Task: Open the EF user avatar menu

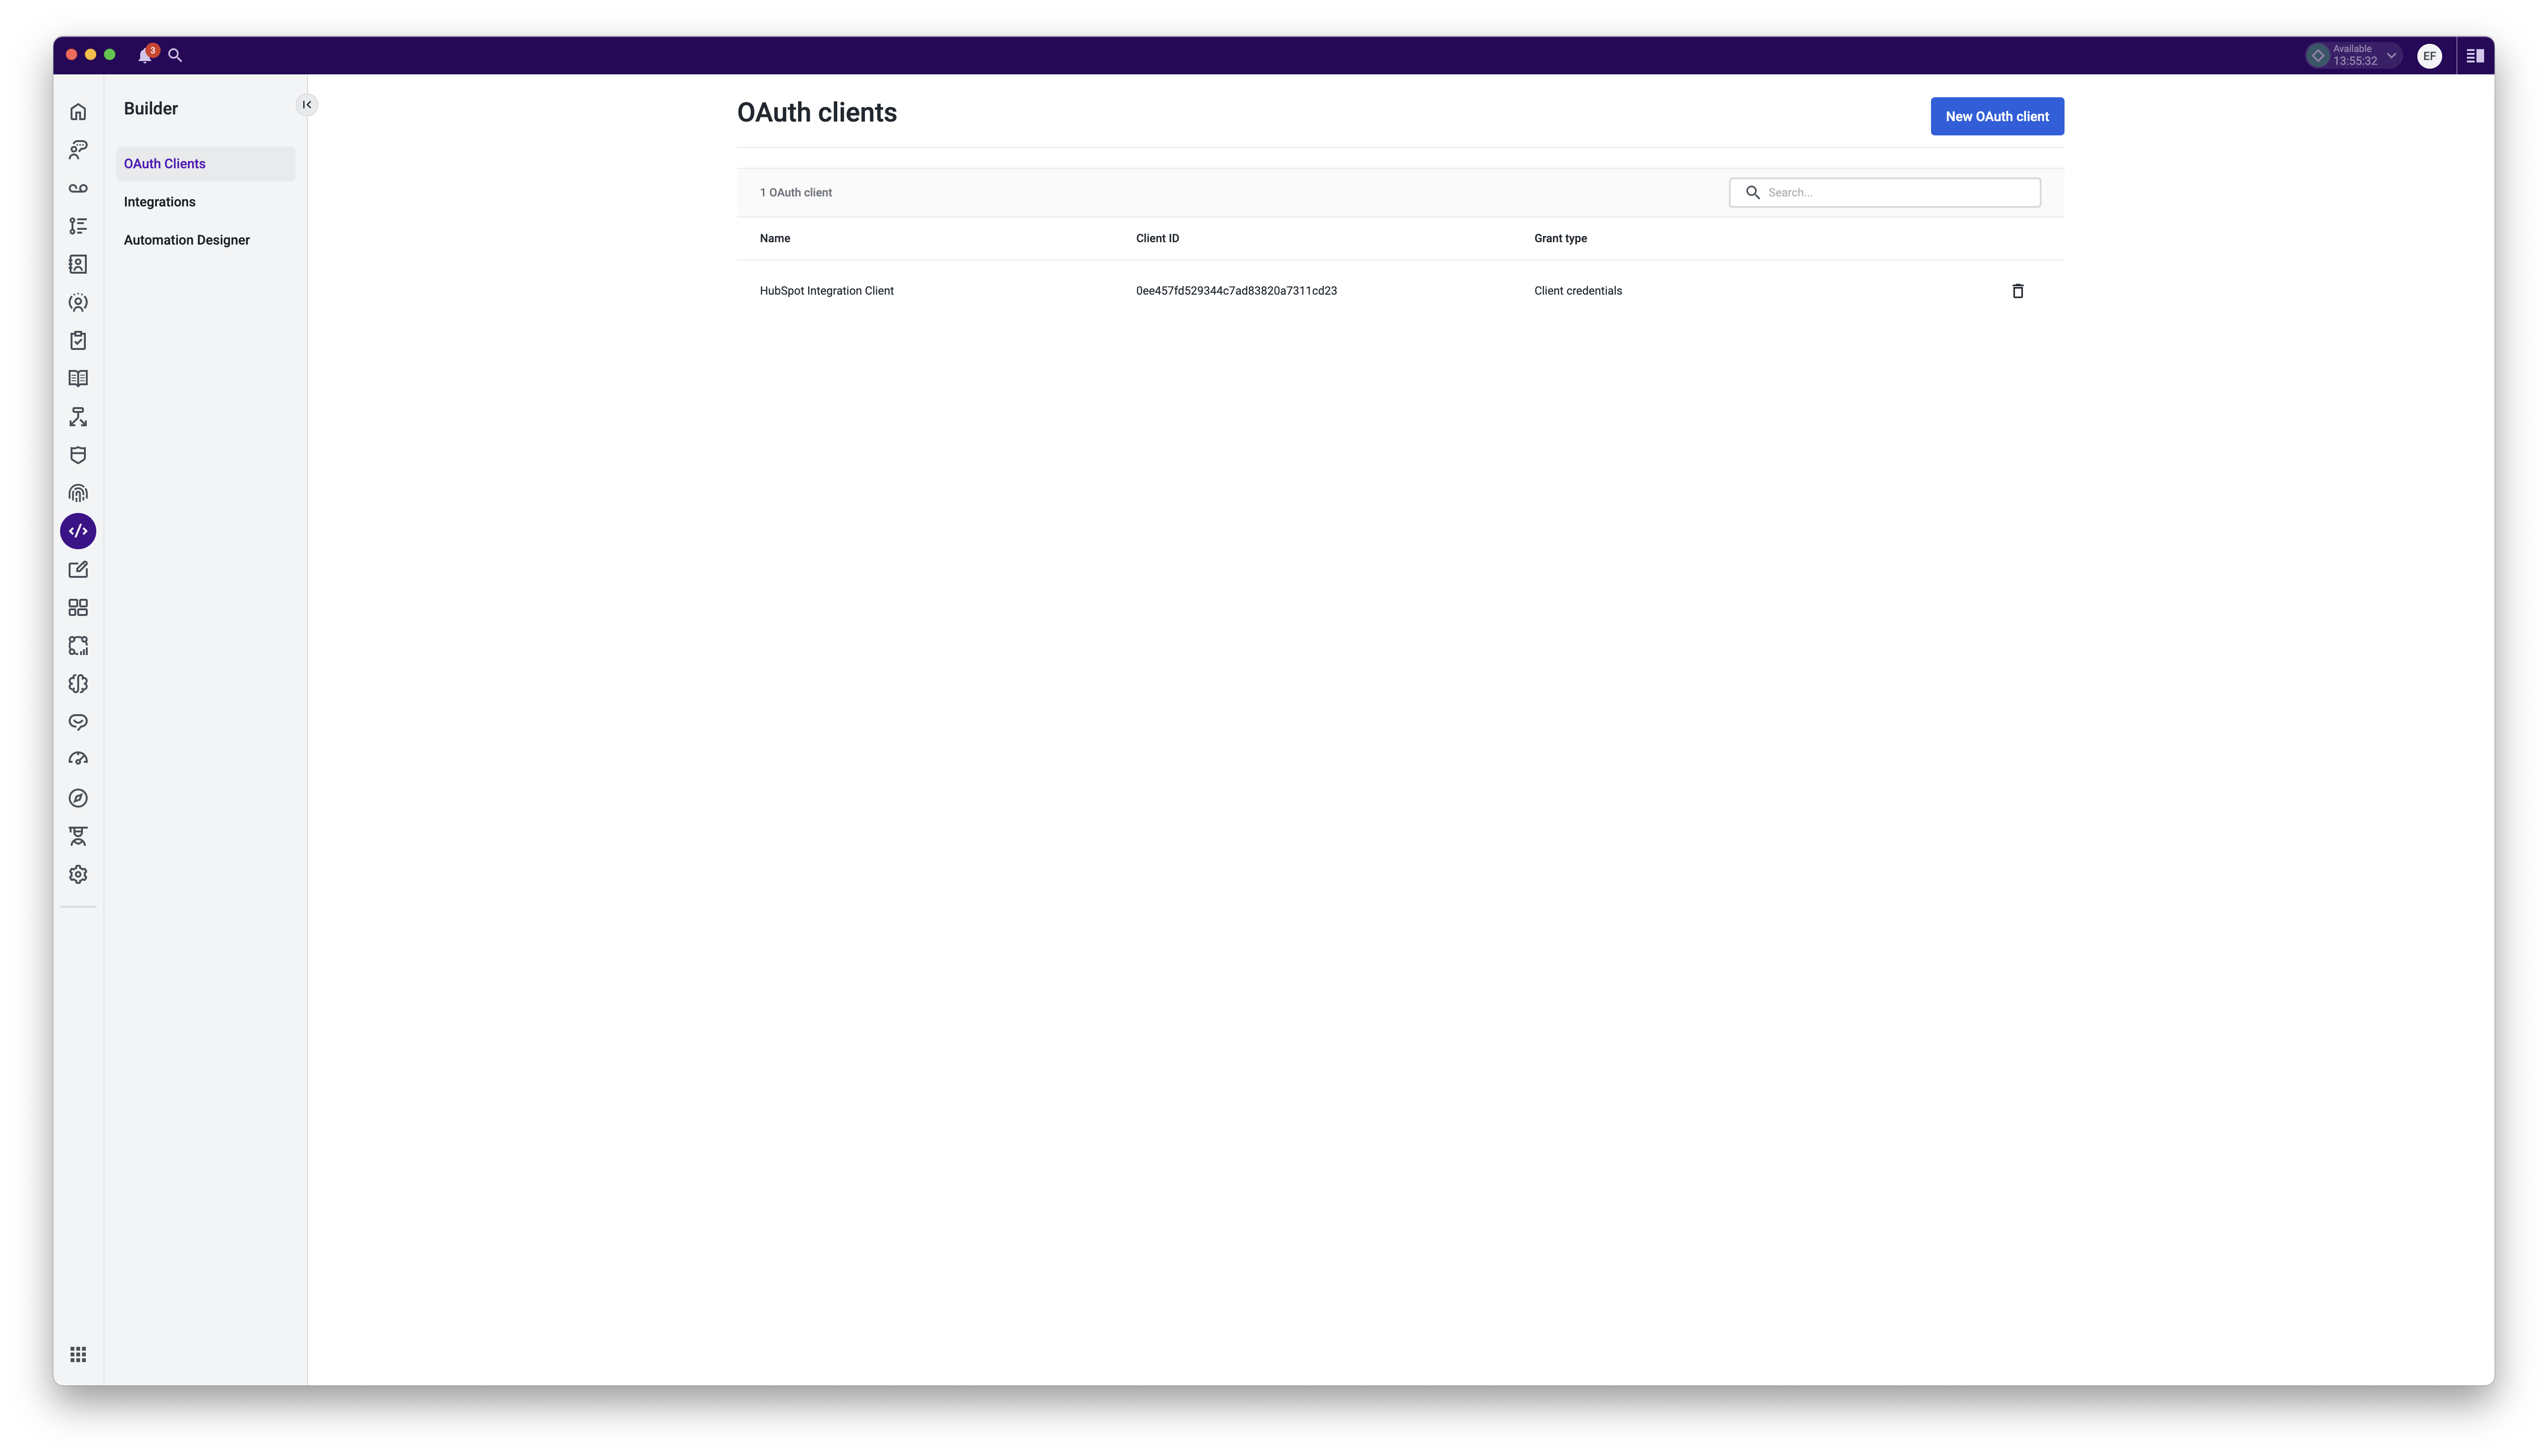Action: coord(2429,56)
